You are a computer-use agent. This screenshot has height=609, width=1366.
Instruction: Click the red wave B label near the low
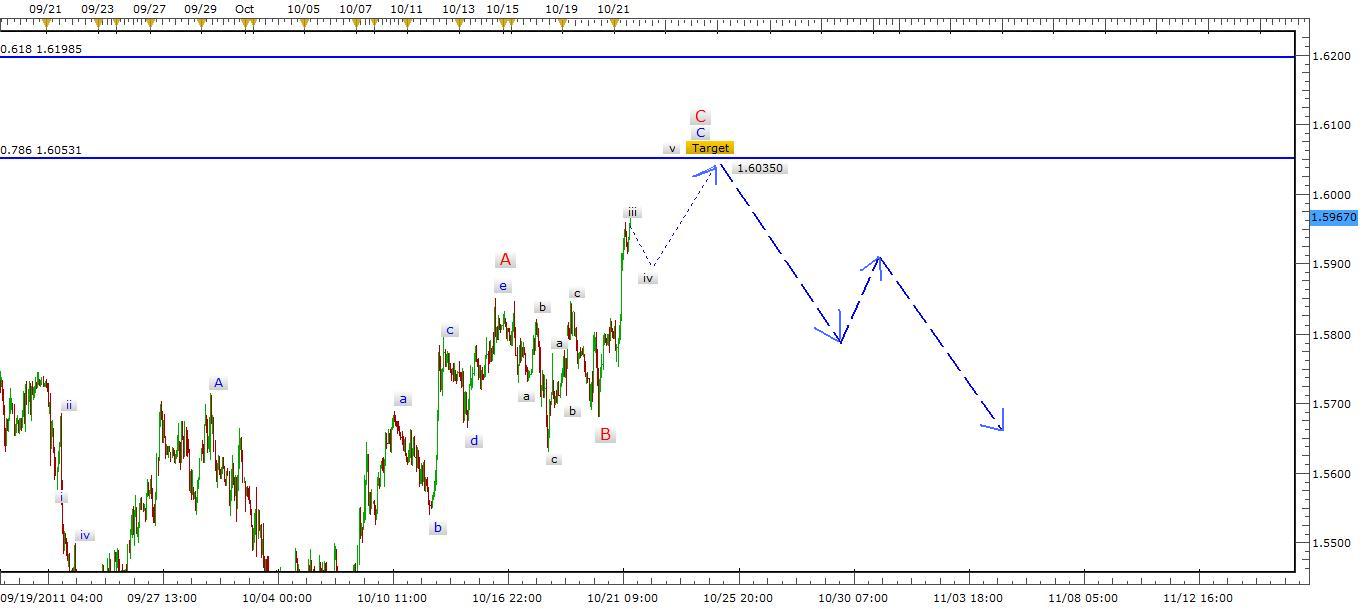click(604, 435)
